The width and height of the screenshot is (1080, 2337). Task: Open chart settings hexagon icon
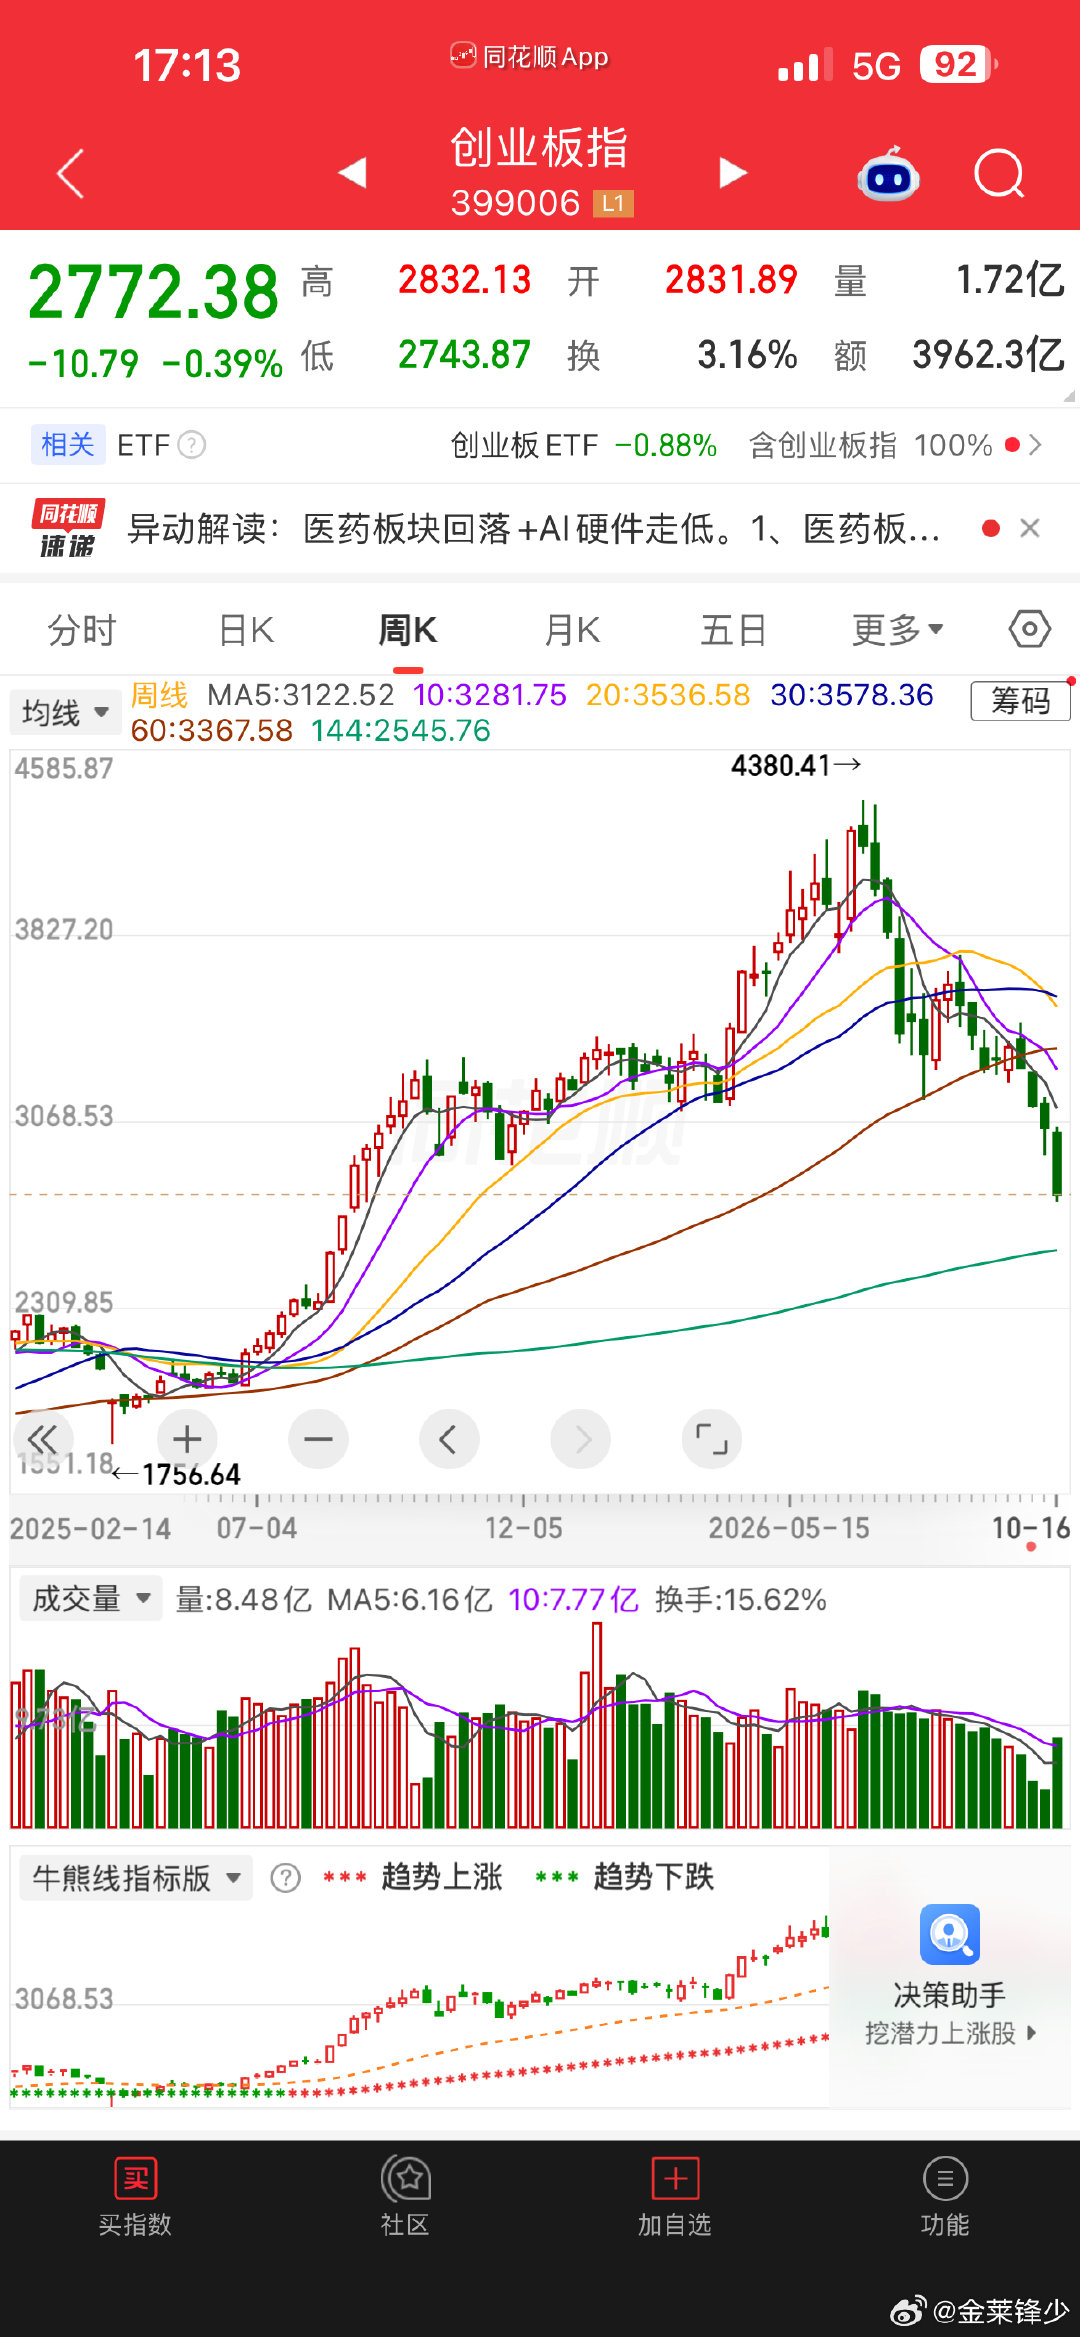pyautogui.click(x=1030, y=629)
